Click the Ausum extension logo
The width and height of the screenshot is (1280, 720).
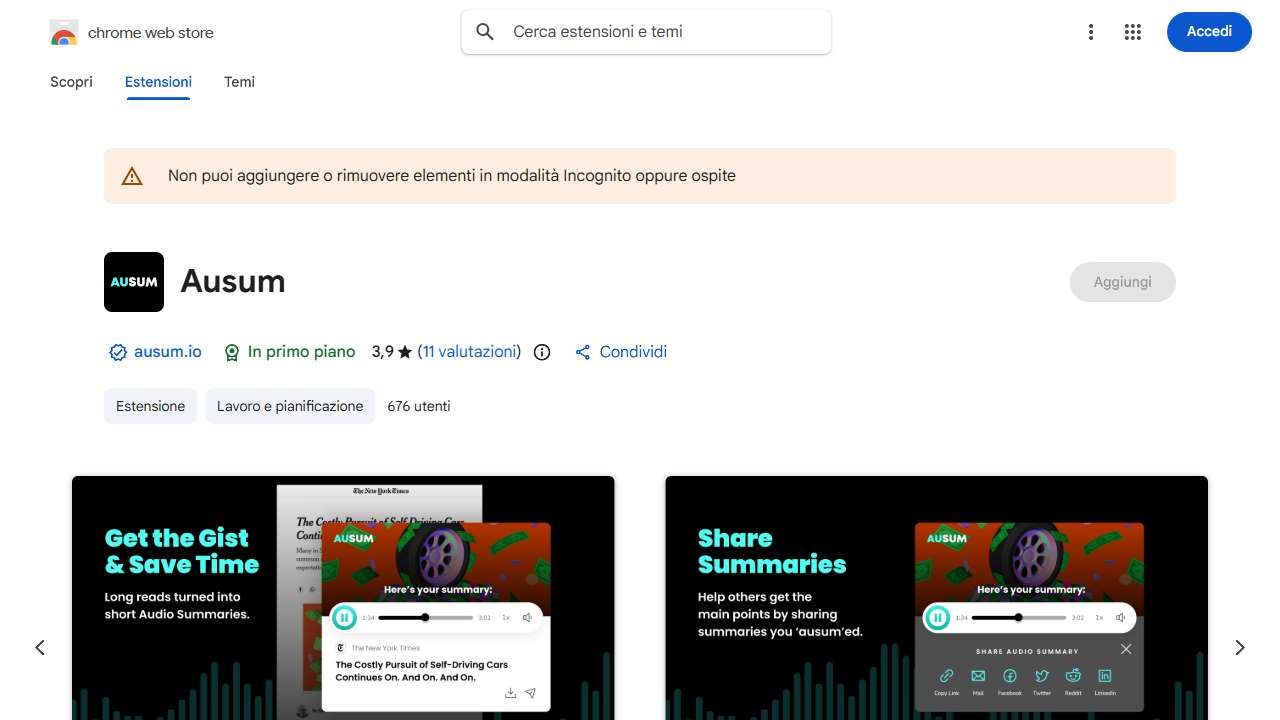click(134, 282)
